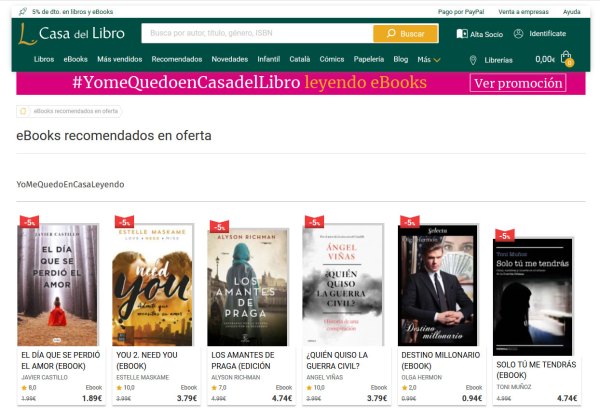600x417 pixels.
Task: Select the Más vendidos menu item
Action: click(x=119, y=59)
